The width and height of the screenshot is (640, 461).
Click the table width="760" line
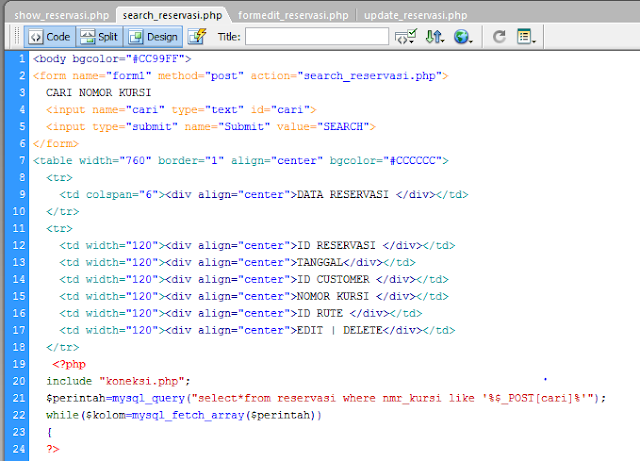[x=240, y=160]
